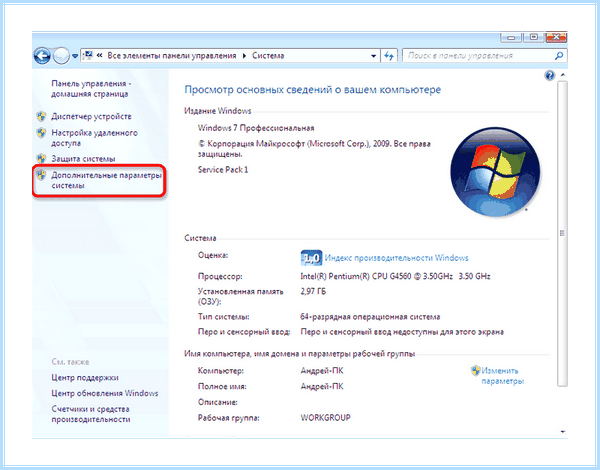Open 'Панель управления - домашняя страница' link
The width and height of the screenshot is (600, 470).
(91, 88)
